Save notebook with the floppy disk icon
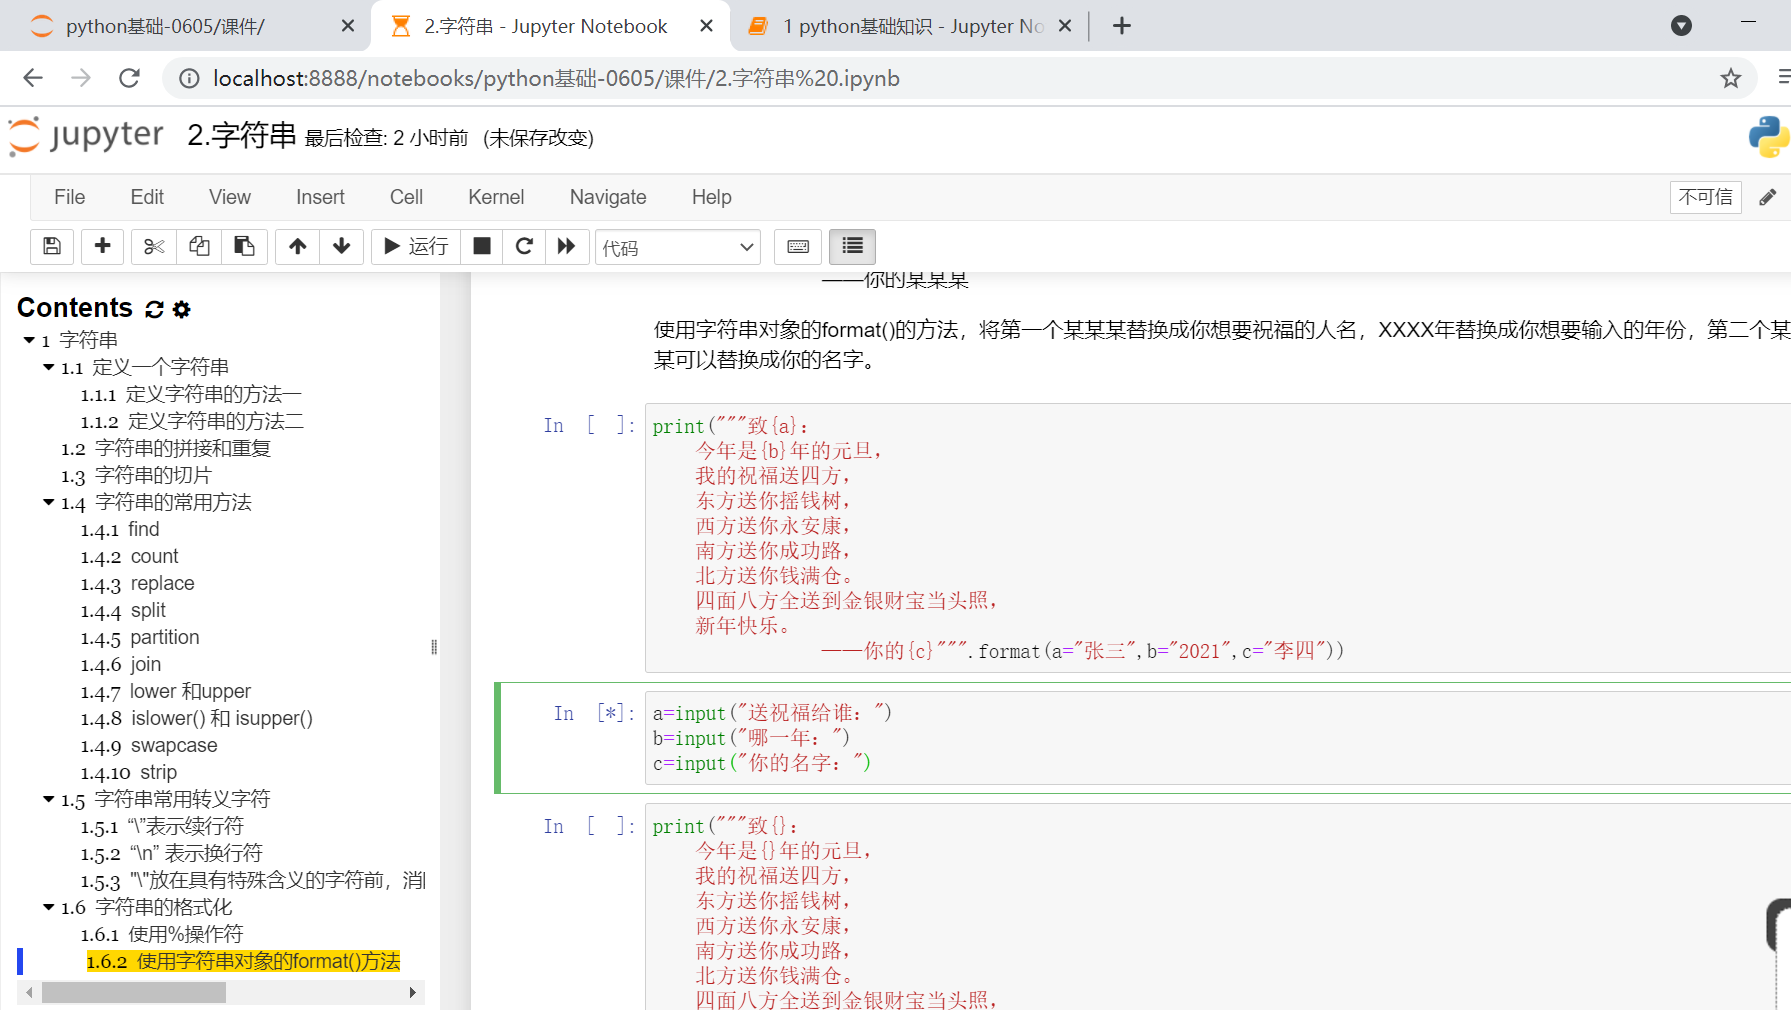The width and height of the screenshot is (1791, 1010). (52, 246)
